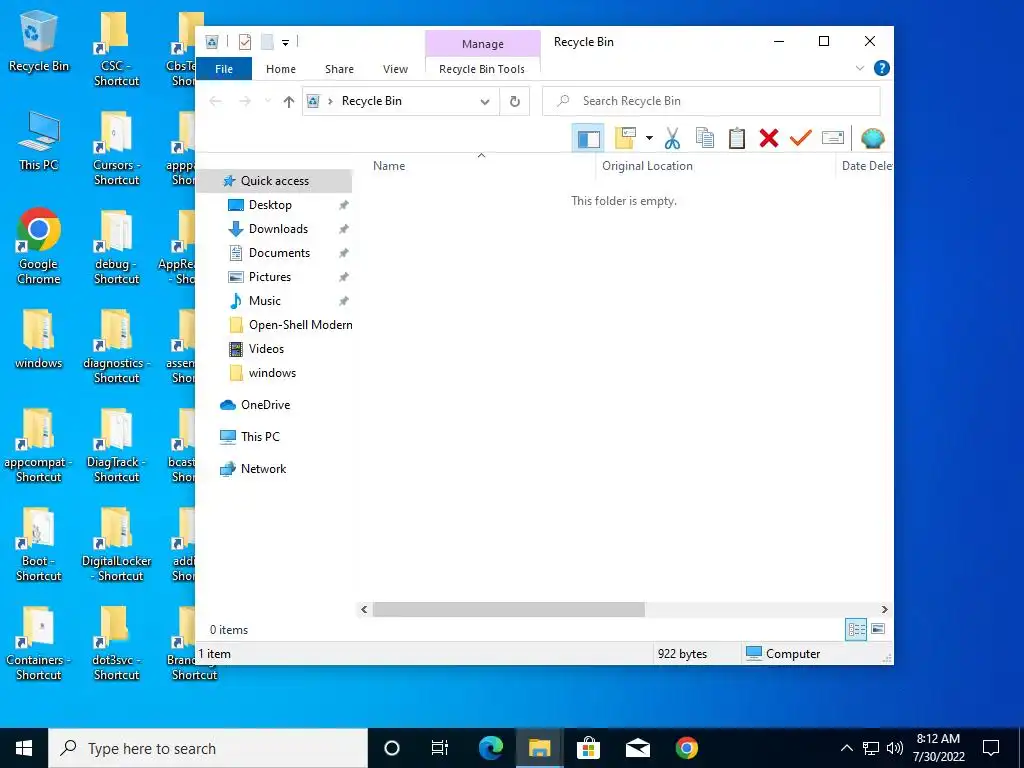This screenshot has width=1024, height=768.
Task: Click the taskbar search box
Action: coord(208,748)
